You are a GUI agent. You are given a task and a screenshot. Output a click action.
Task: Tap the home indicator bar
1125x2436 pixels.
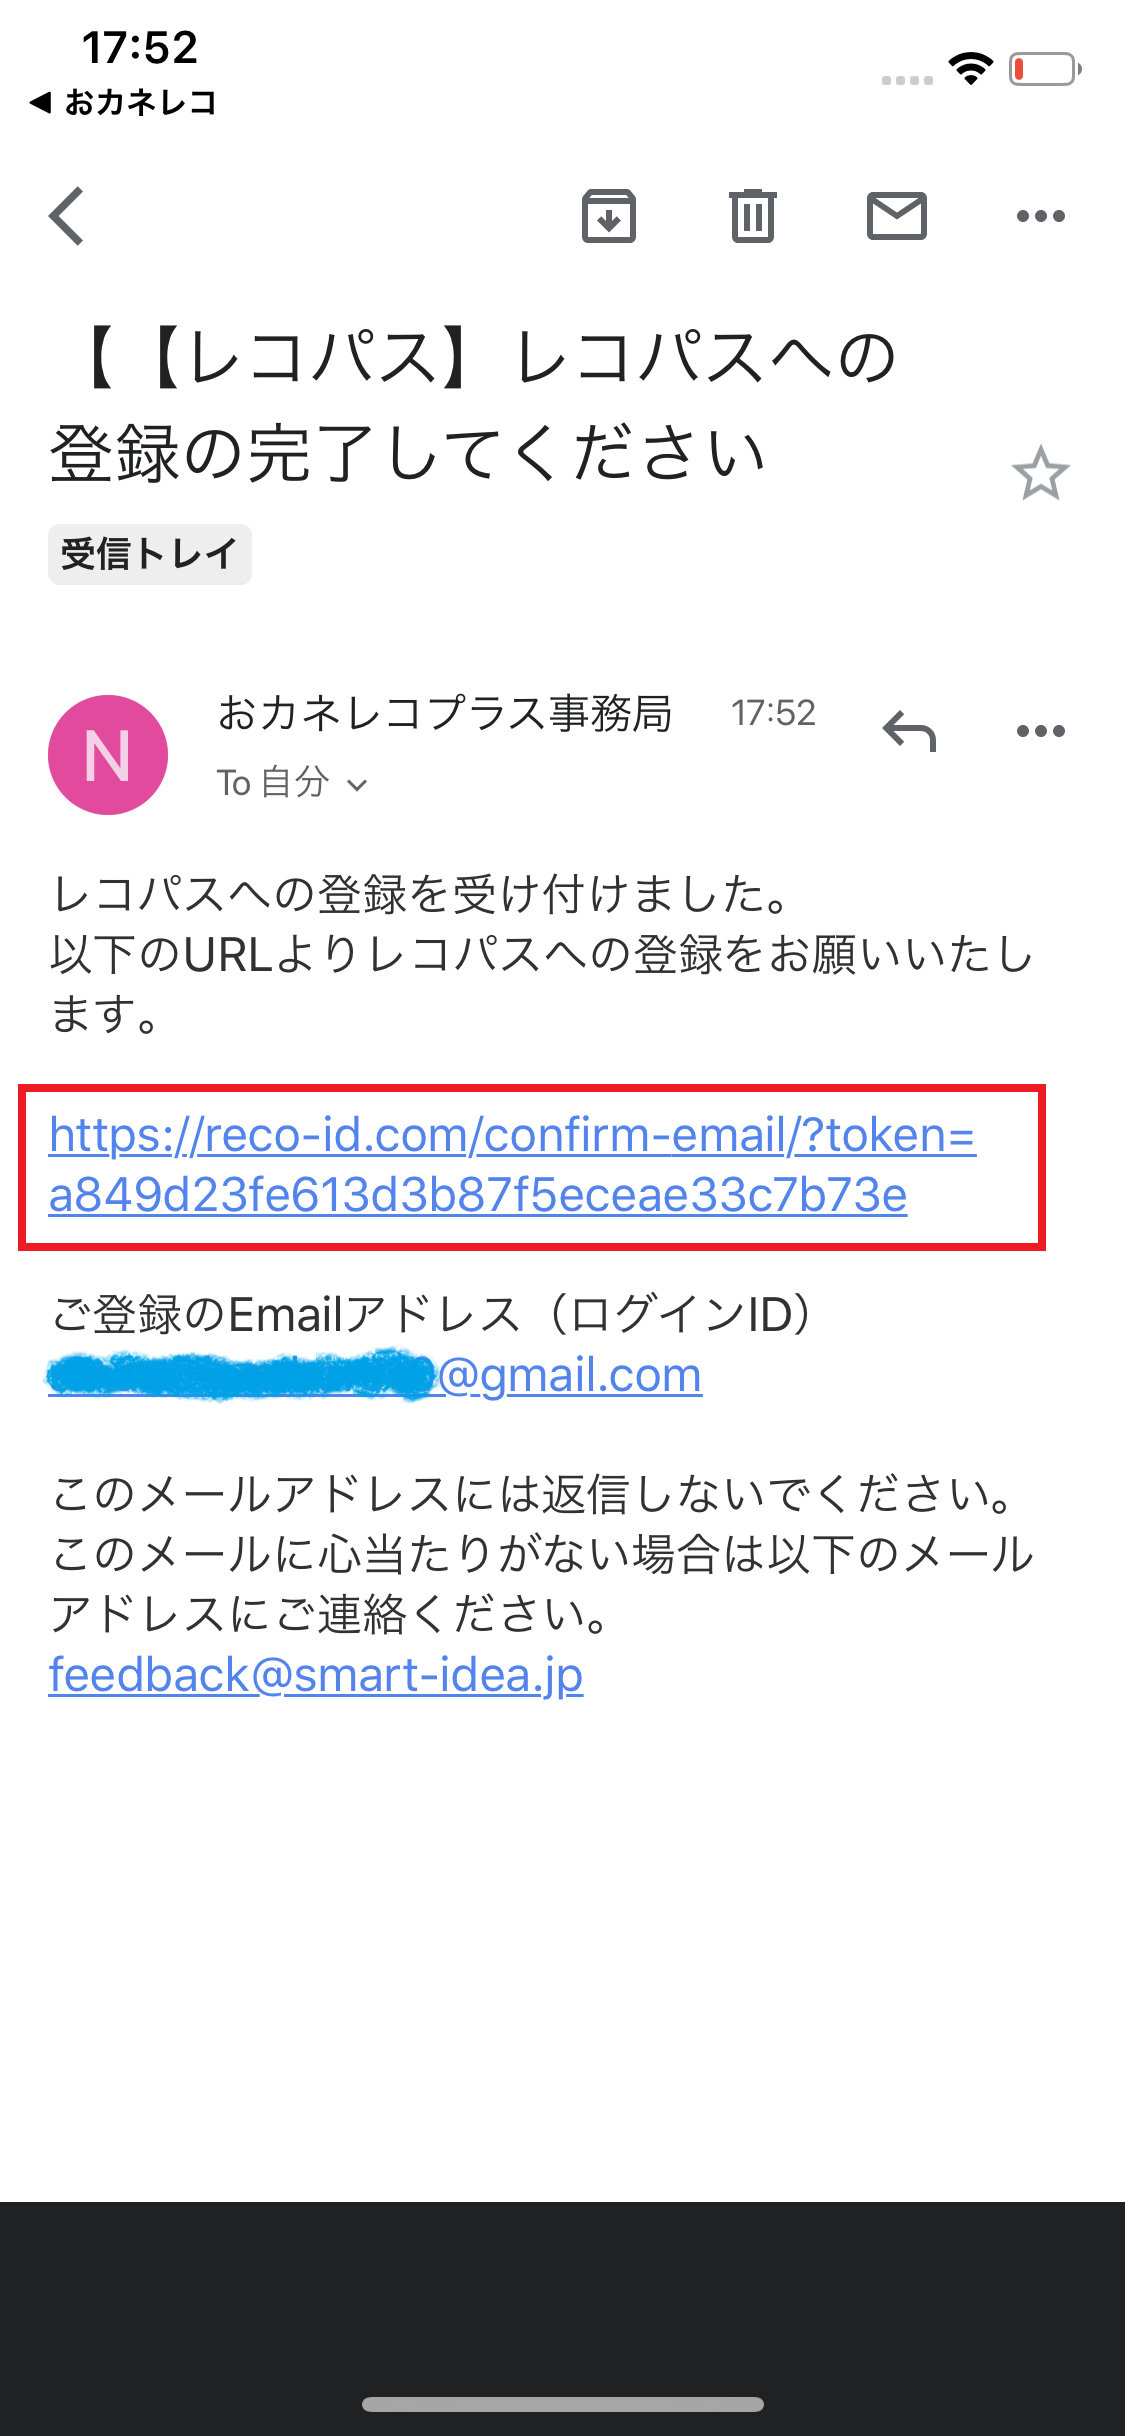pos(562,2404)
